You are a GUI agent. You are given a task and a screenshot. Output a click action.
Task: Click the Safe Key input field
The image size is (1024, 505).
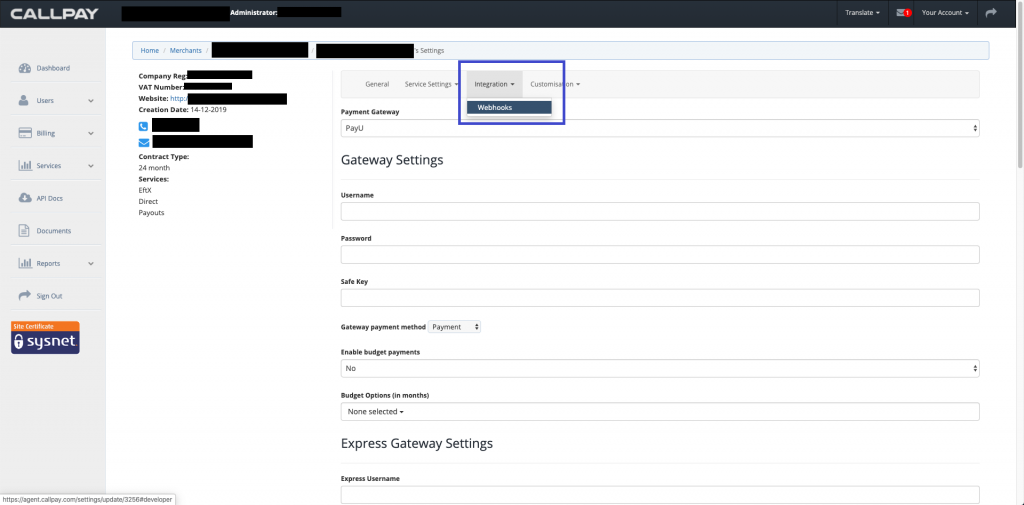pyautogui.click(x=660, y=298)
